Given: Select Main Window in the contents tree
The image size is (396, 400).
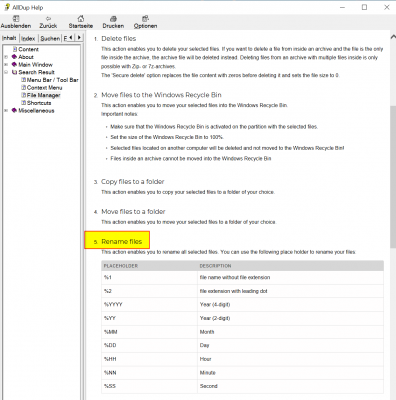Looking at the screenshot, I should tap(35, 64).
